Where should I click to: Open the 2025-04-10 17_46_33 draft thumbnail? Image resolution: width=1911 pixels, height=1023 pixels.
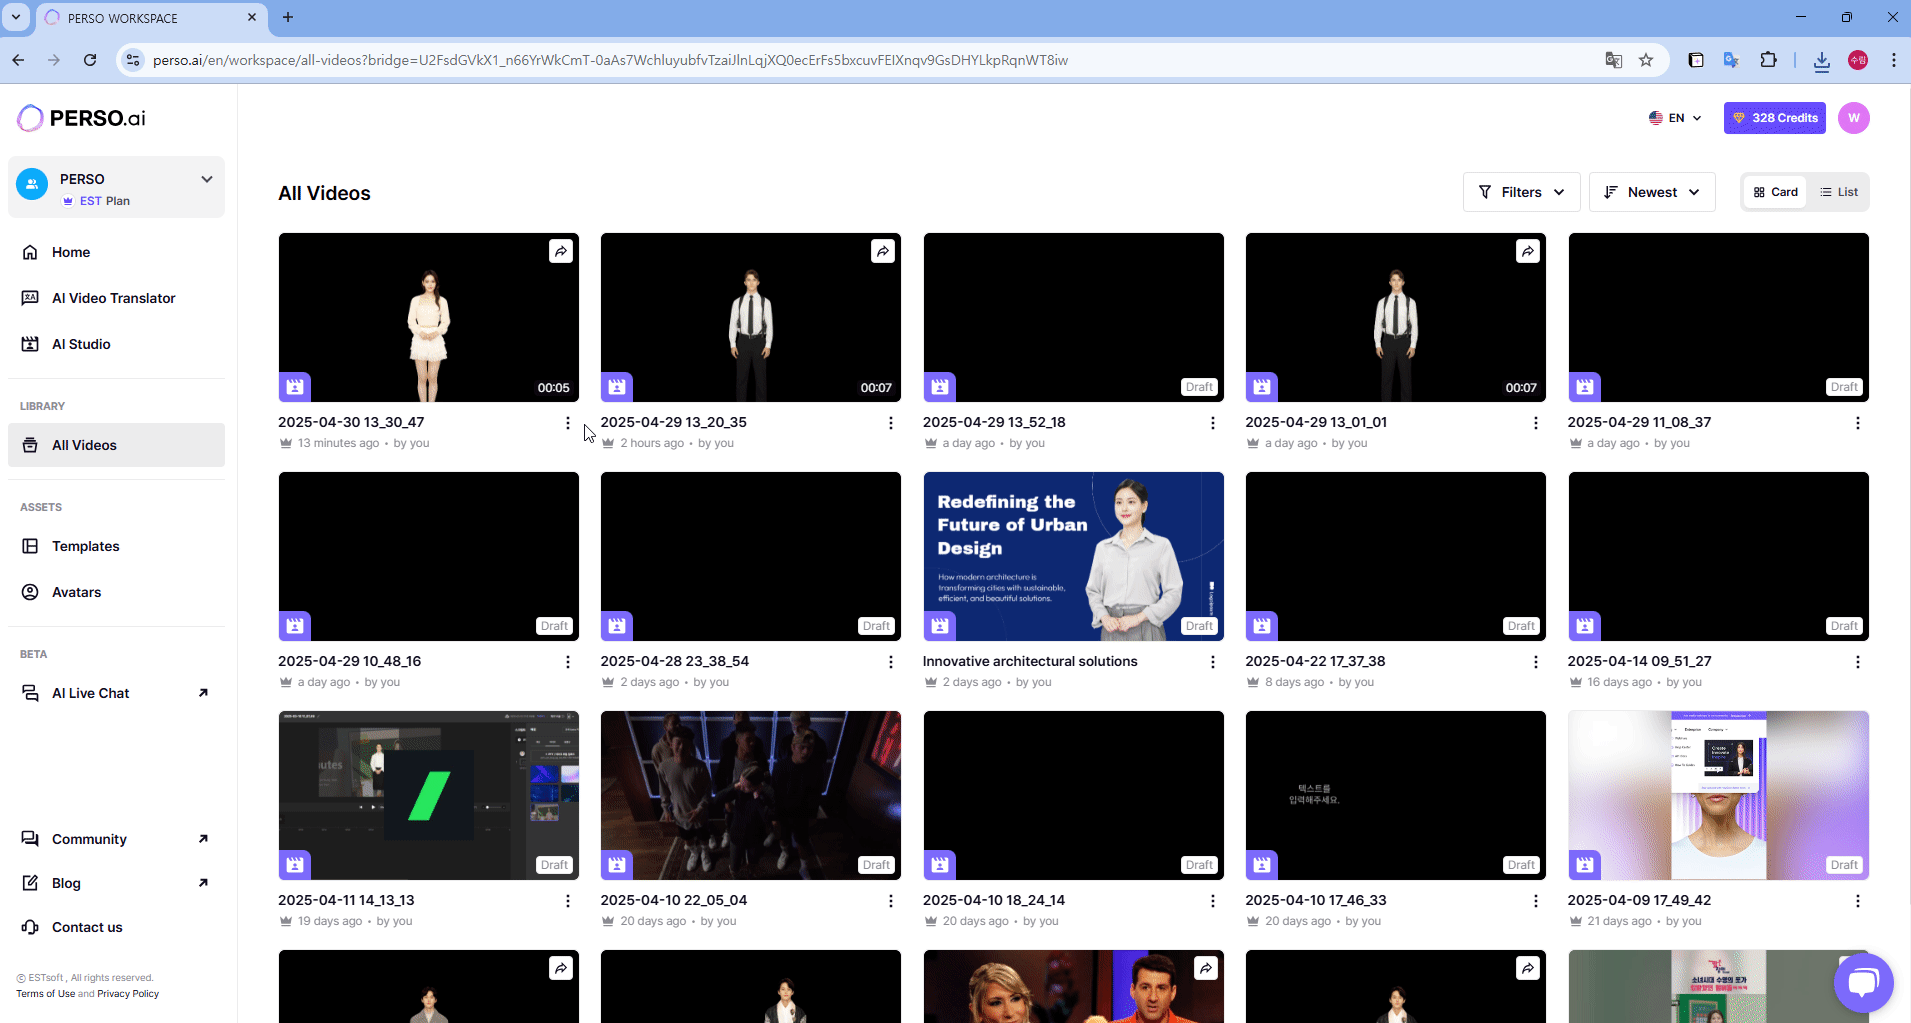point(1395,795)
